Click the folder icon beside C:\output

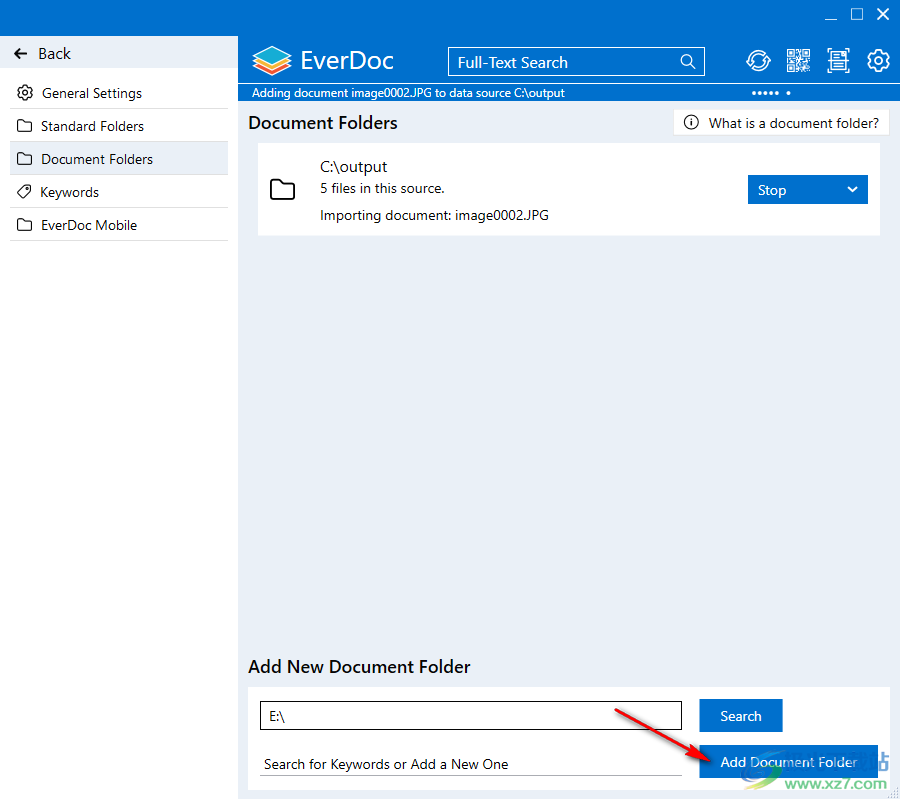282,189
